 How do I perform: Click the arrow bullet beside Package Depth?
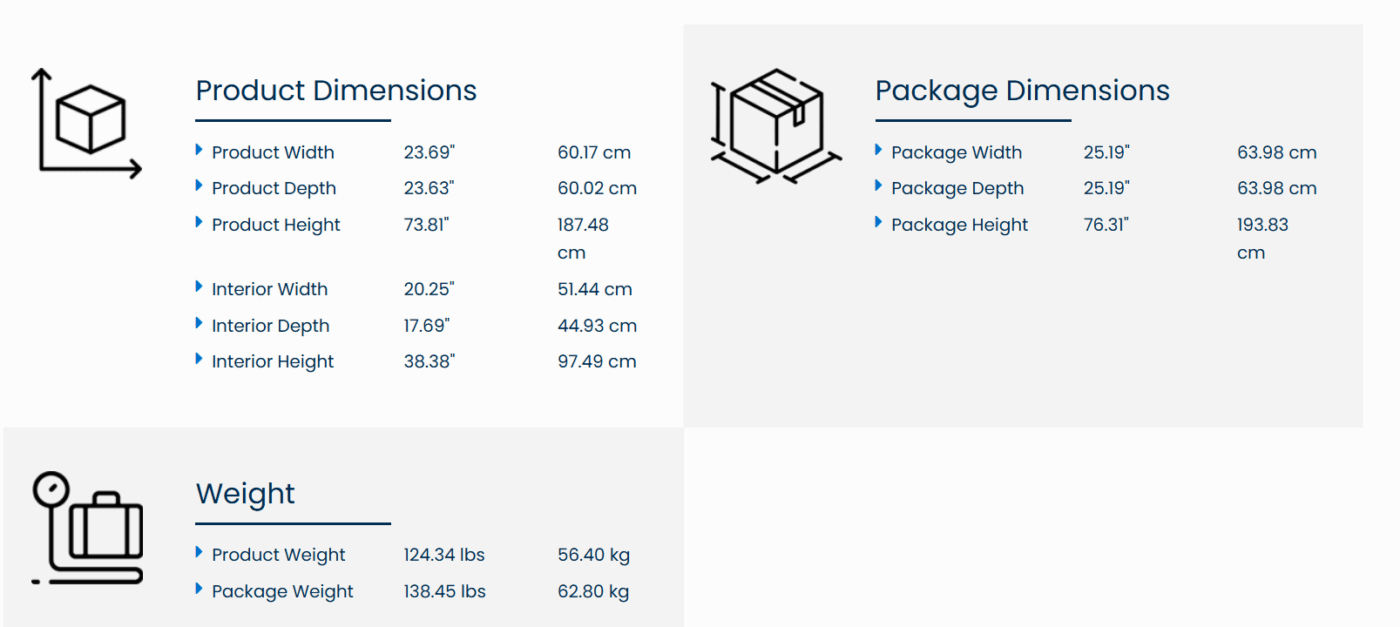click(879, 186)
